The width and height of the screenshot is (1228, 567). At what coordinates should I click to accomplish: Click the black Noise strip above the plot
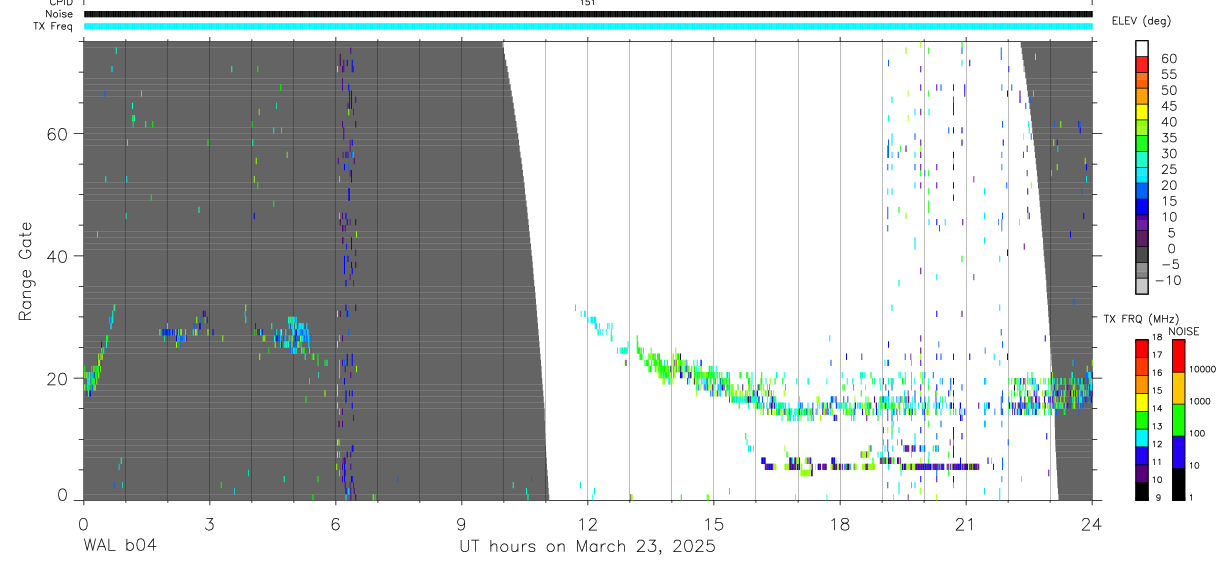[x=588, y=14]
